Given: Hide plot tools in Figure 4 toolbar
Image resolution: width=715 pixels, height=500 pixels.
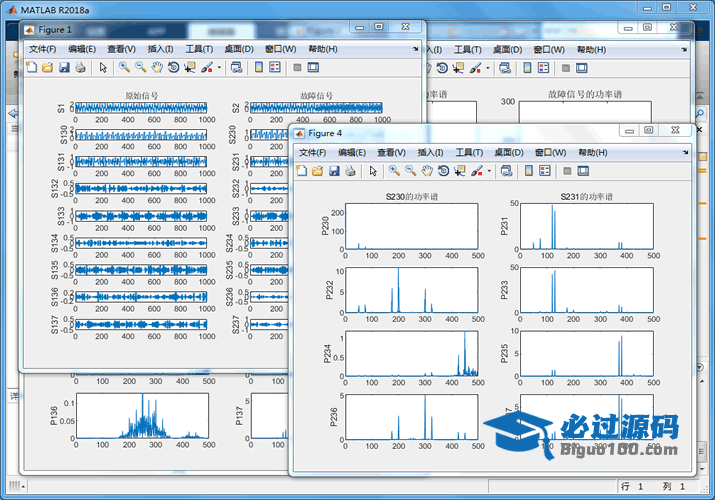Looking at the screenshot, I should click(x=567, y=171).
